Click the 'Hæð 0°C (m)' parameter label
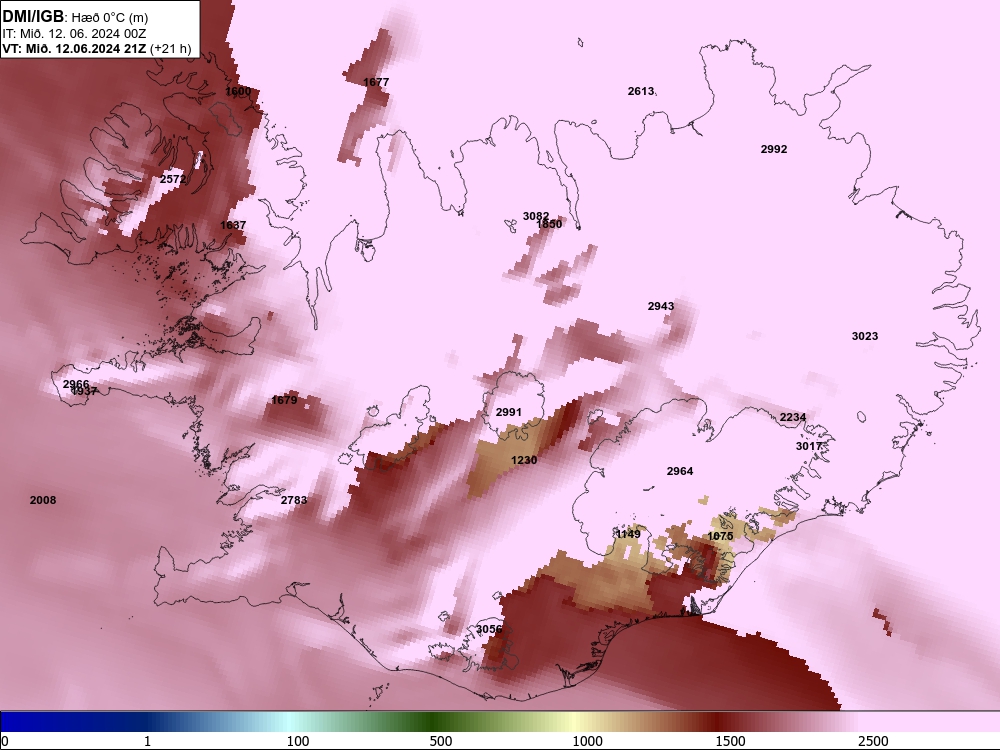Image resolution: width=1000 pixels, height=750 pixels. pos(110,18)
